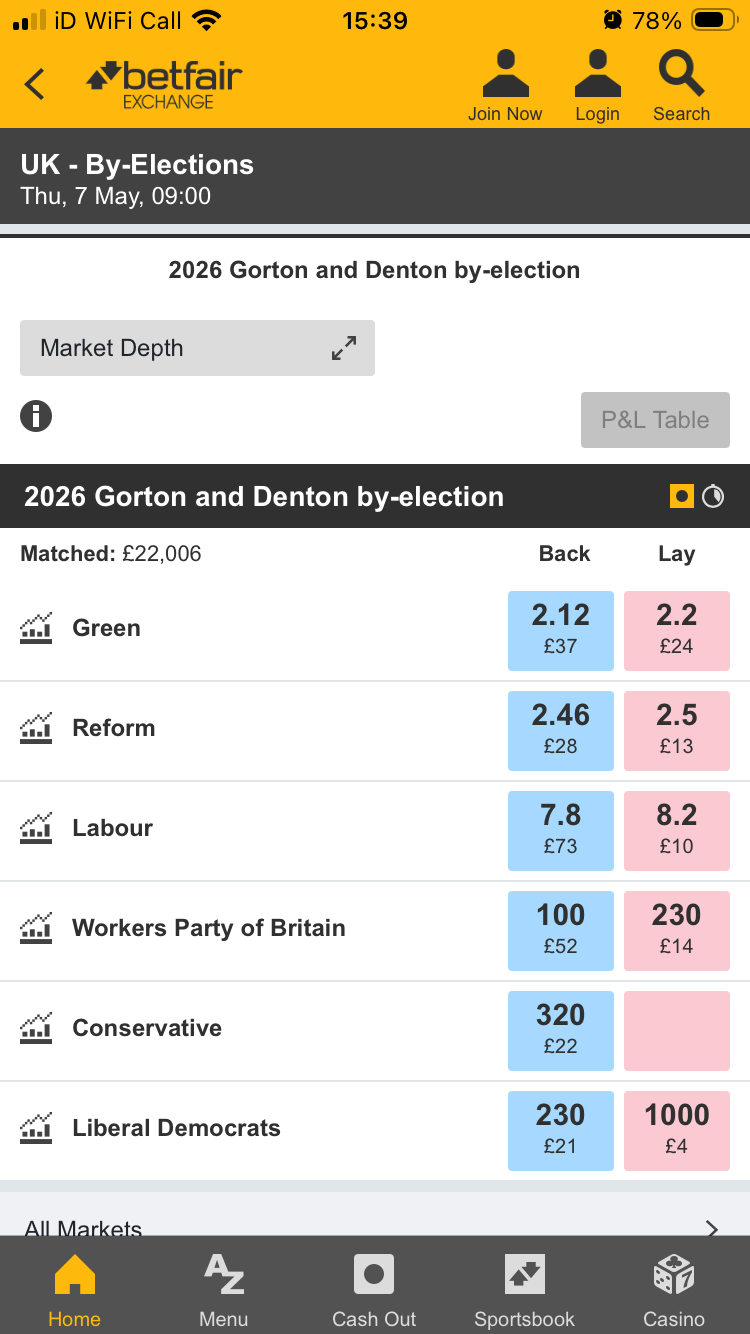Open market info circle icon
The image size is (750, 1334).
click(x=36, y=416)
